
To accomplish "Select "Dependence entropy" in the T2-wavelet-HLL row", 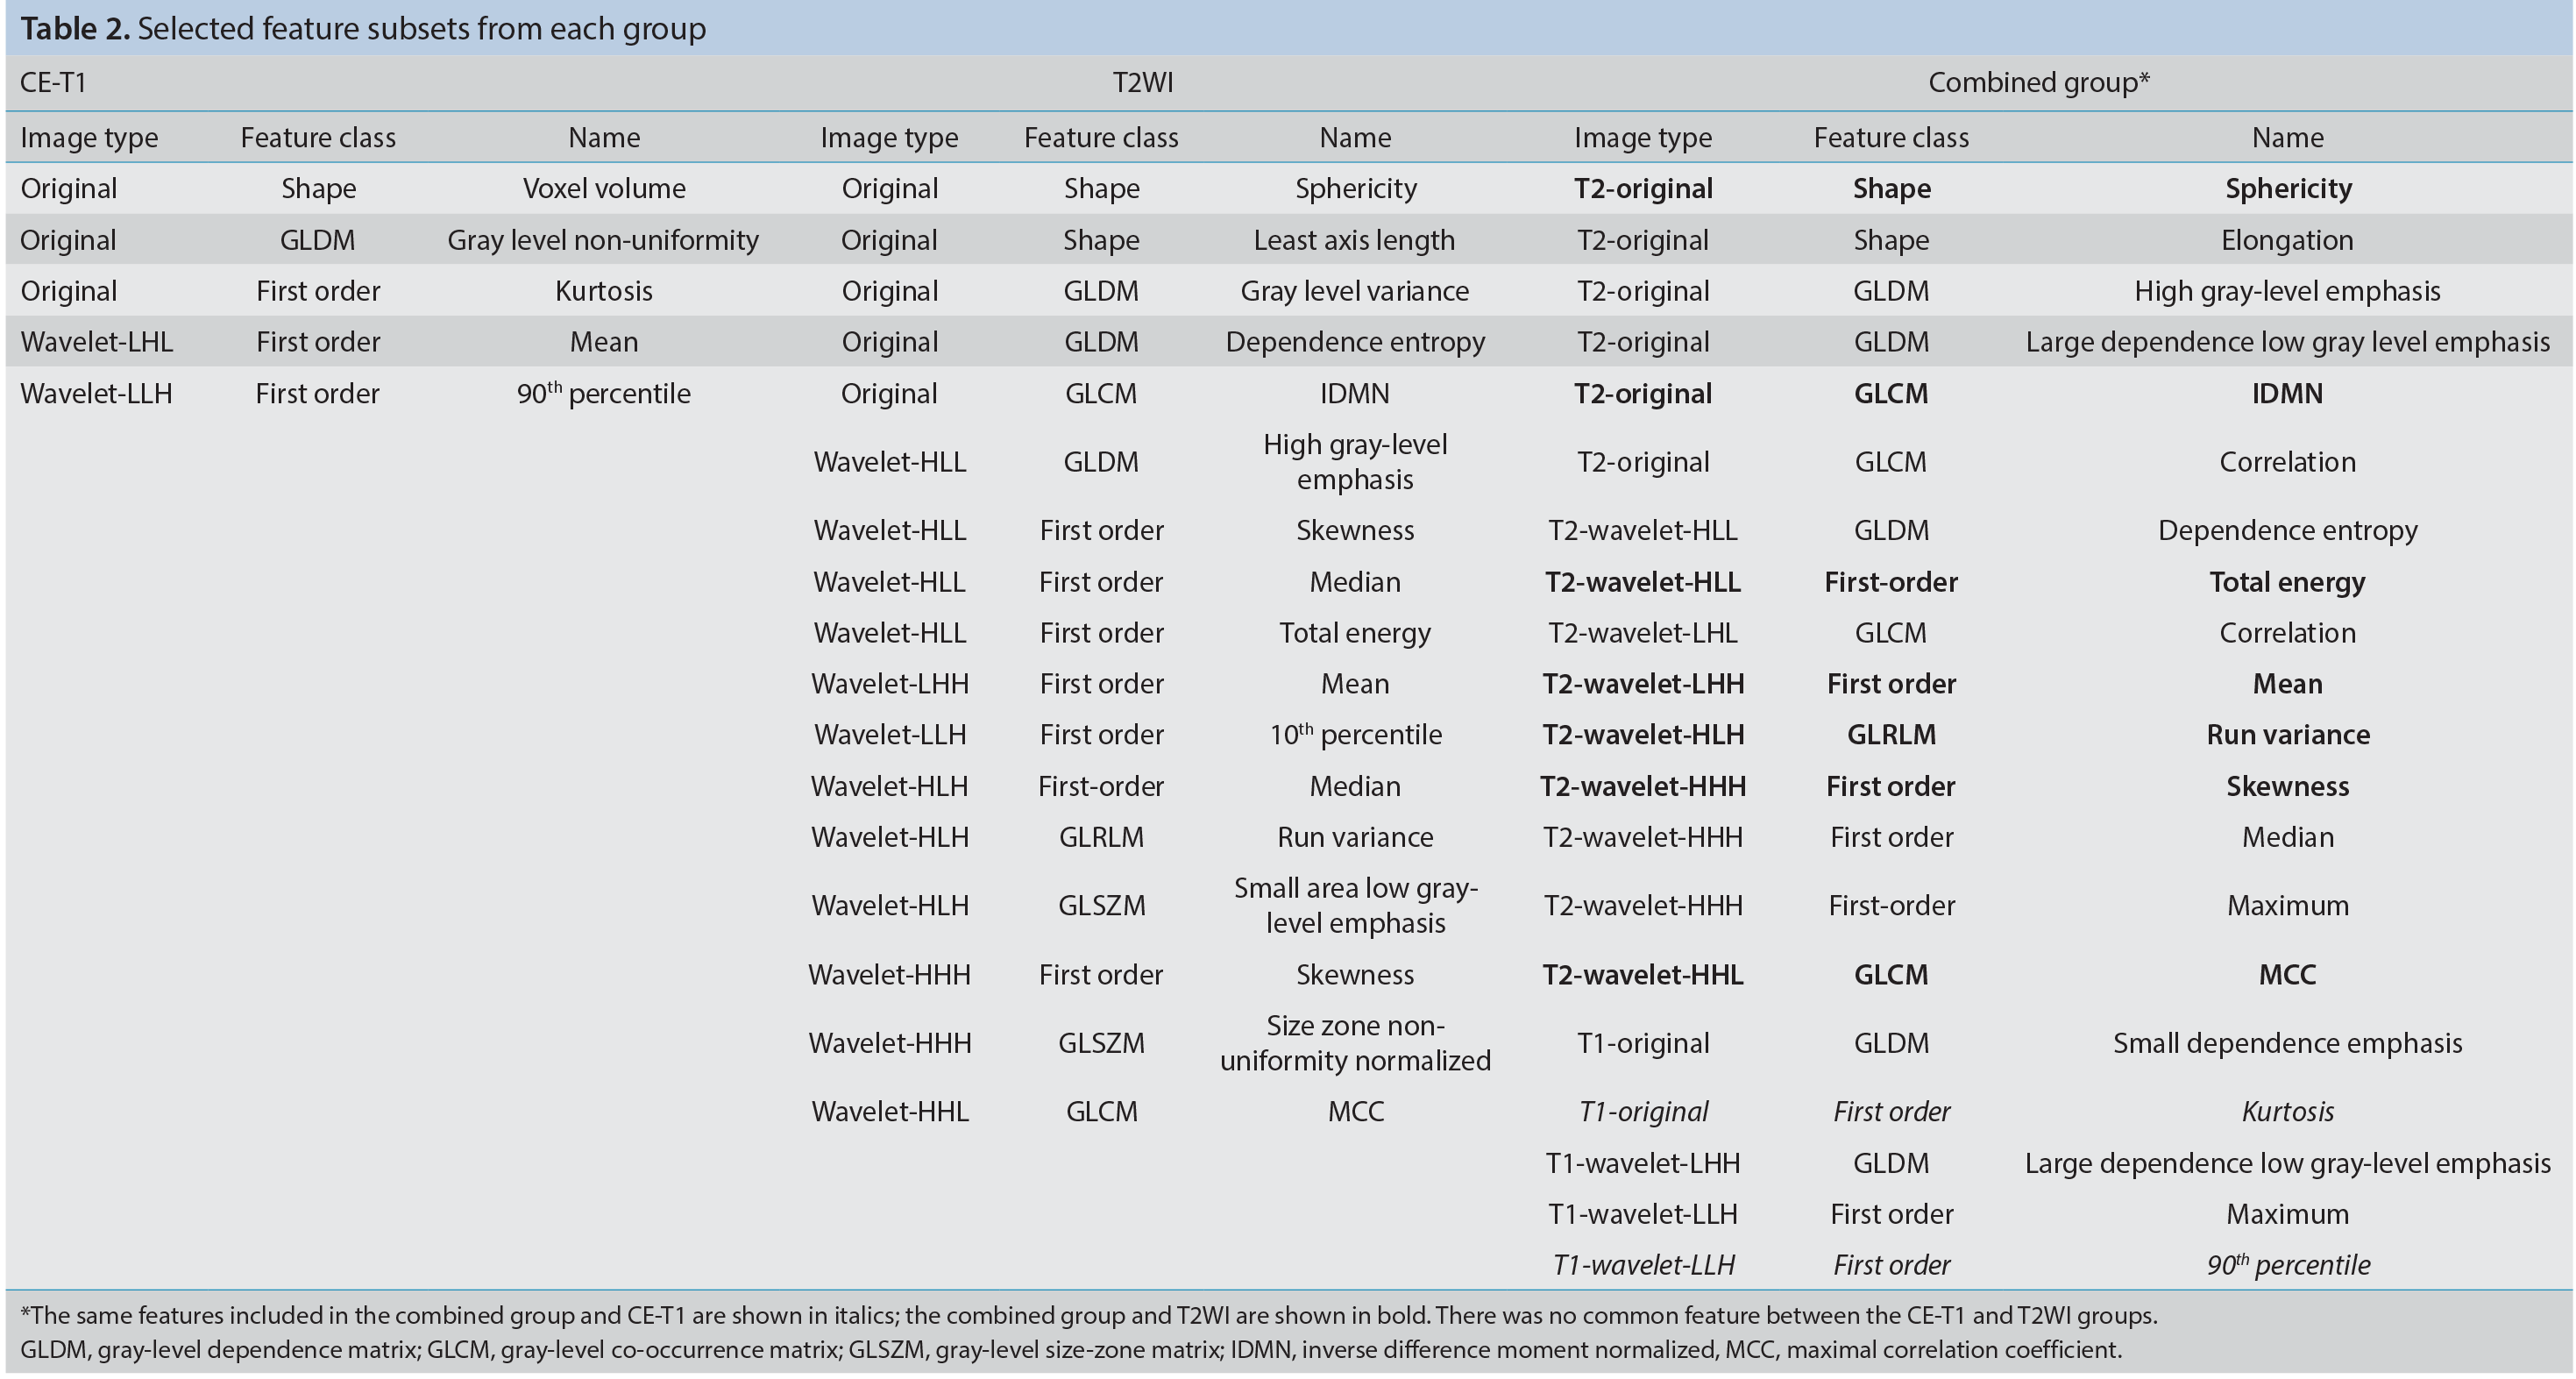I will tap(2287, 530).
